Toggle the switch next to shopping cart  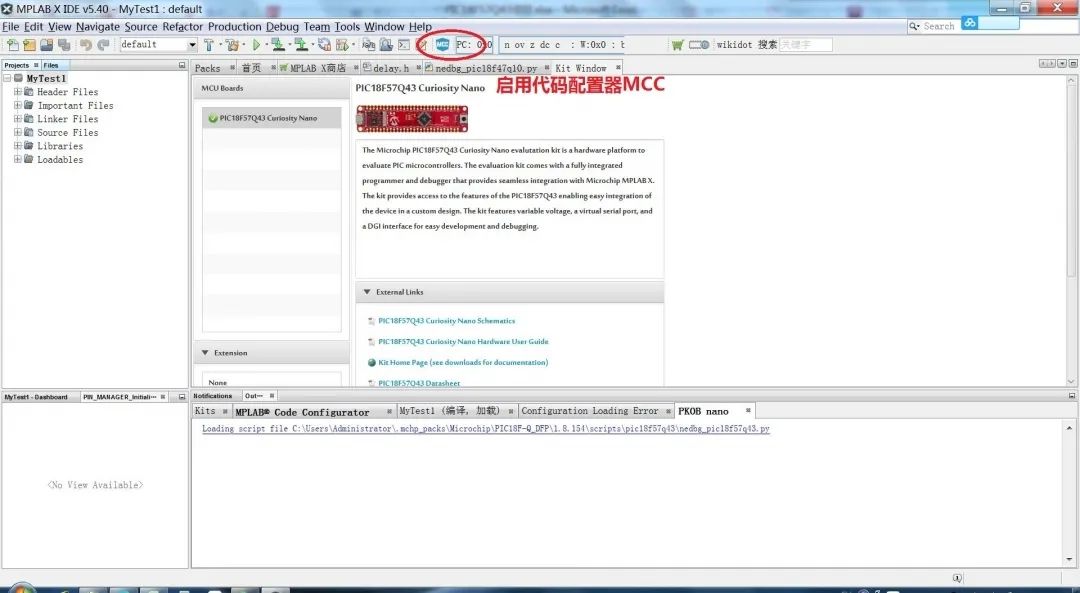(x=699, y=45)
